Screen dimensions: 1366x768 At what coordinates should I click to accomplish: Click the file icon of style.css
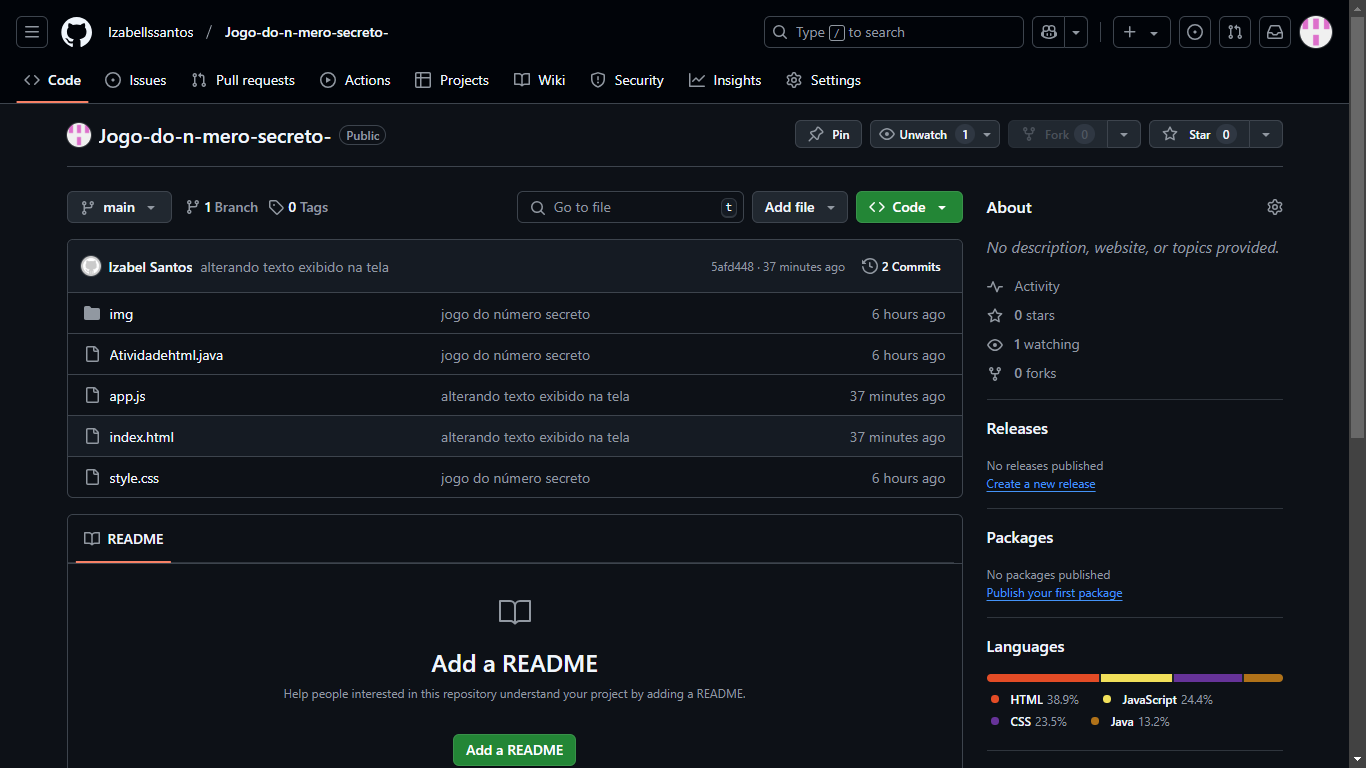[92, 478]
